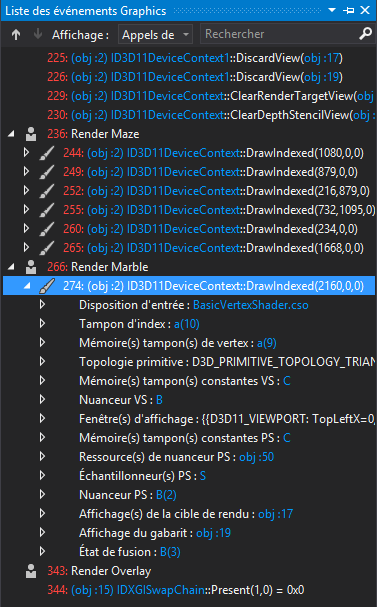This screenshot has width=377, height=607.
Task: Open the a(10) index buffer link
Action: pos(187,324)
